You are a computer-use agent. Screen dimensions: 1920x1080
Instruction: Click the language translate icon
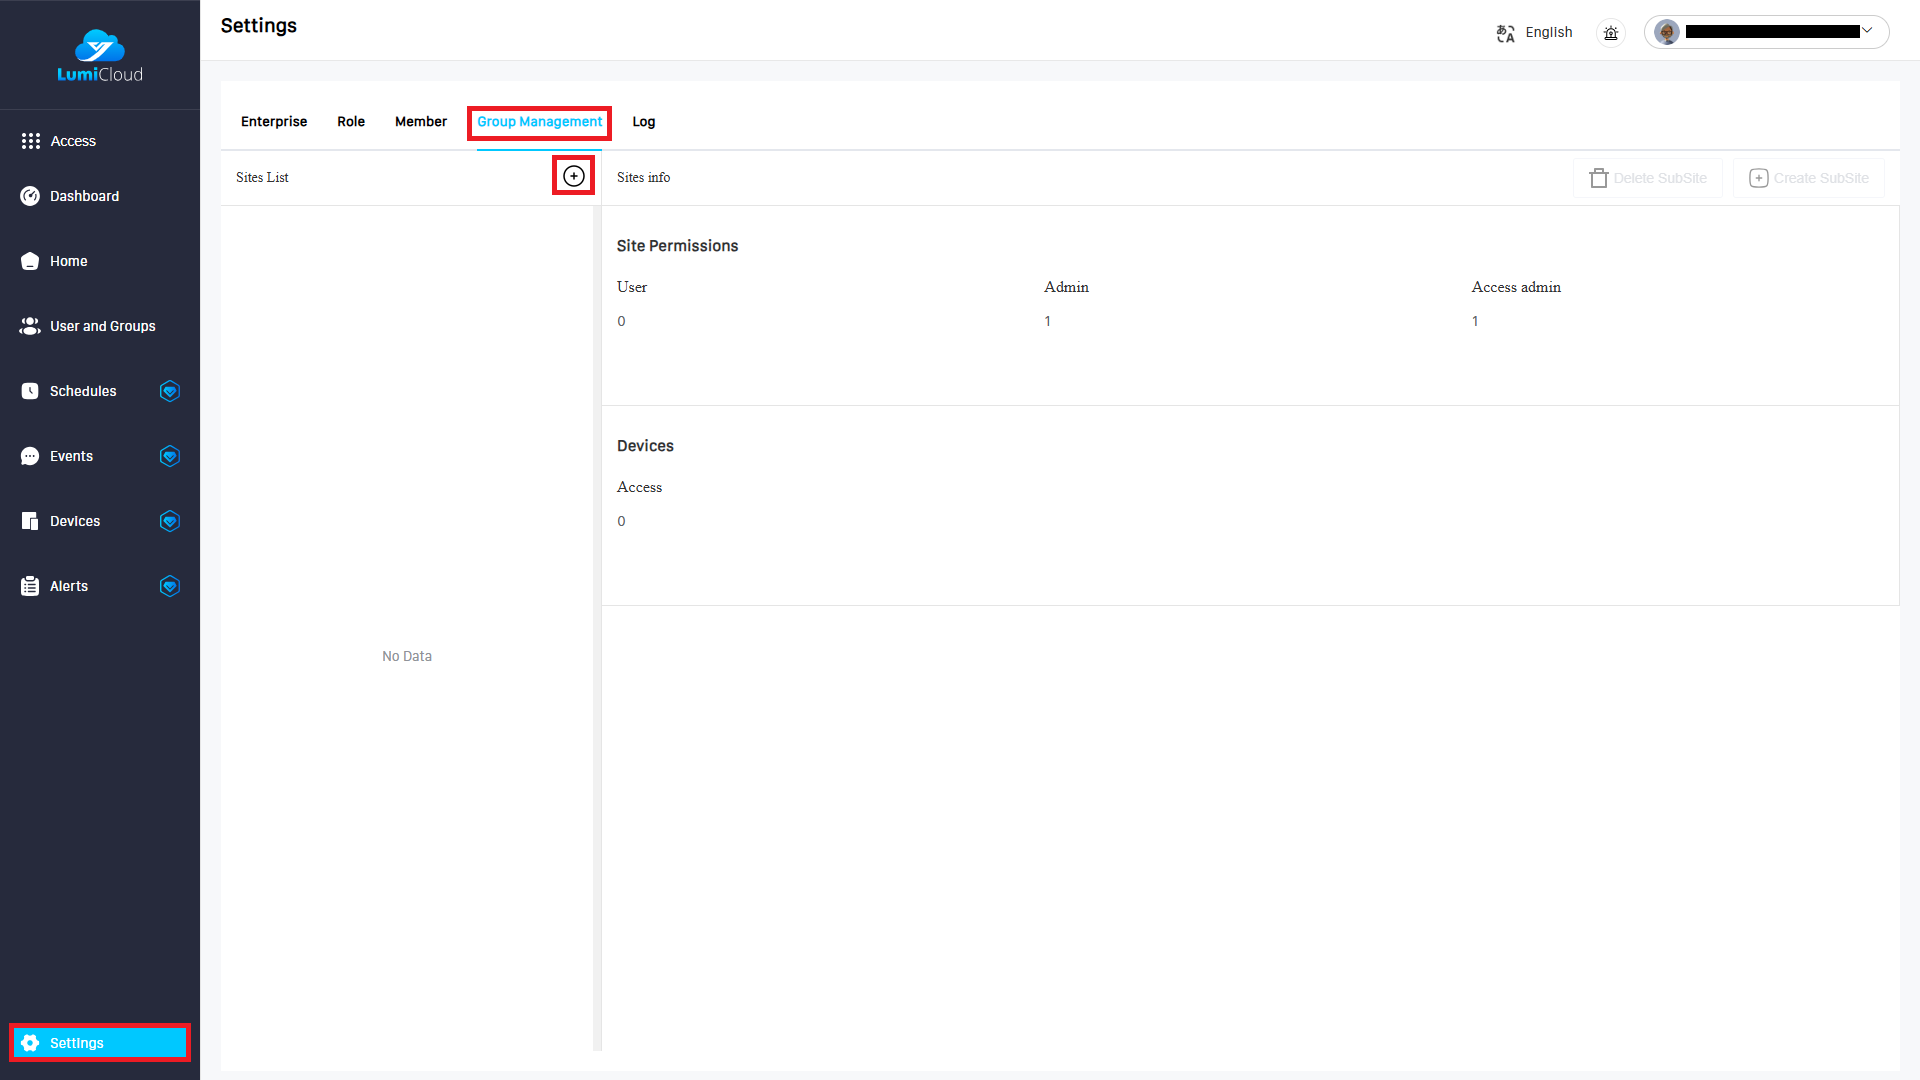pos(1505,33)
